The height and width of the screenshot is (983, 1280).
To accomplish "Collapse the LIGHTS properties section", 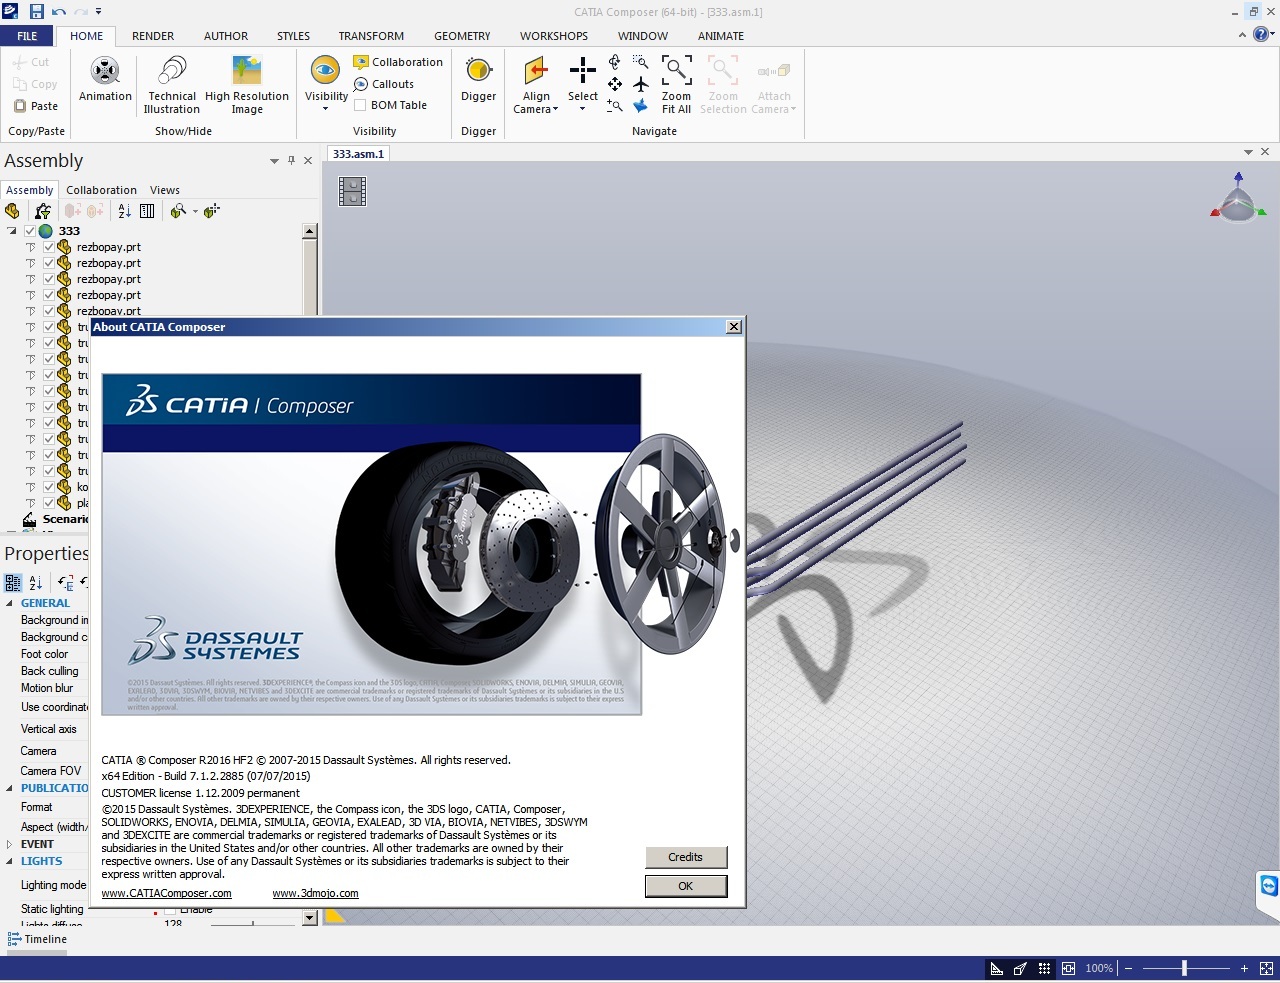I will coord(10,862).
